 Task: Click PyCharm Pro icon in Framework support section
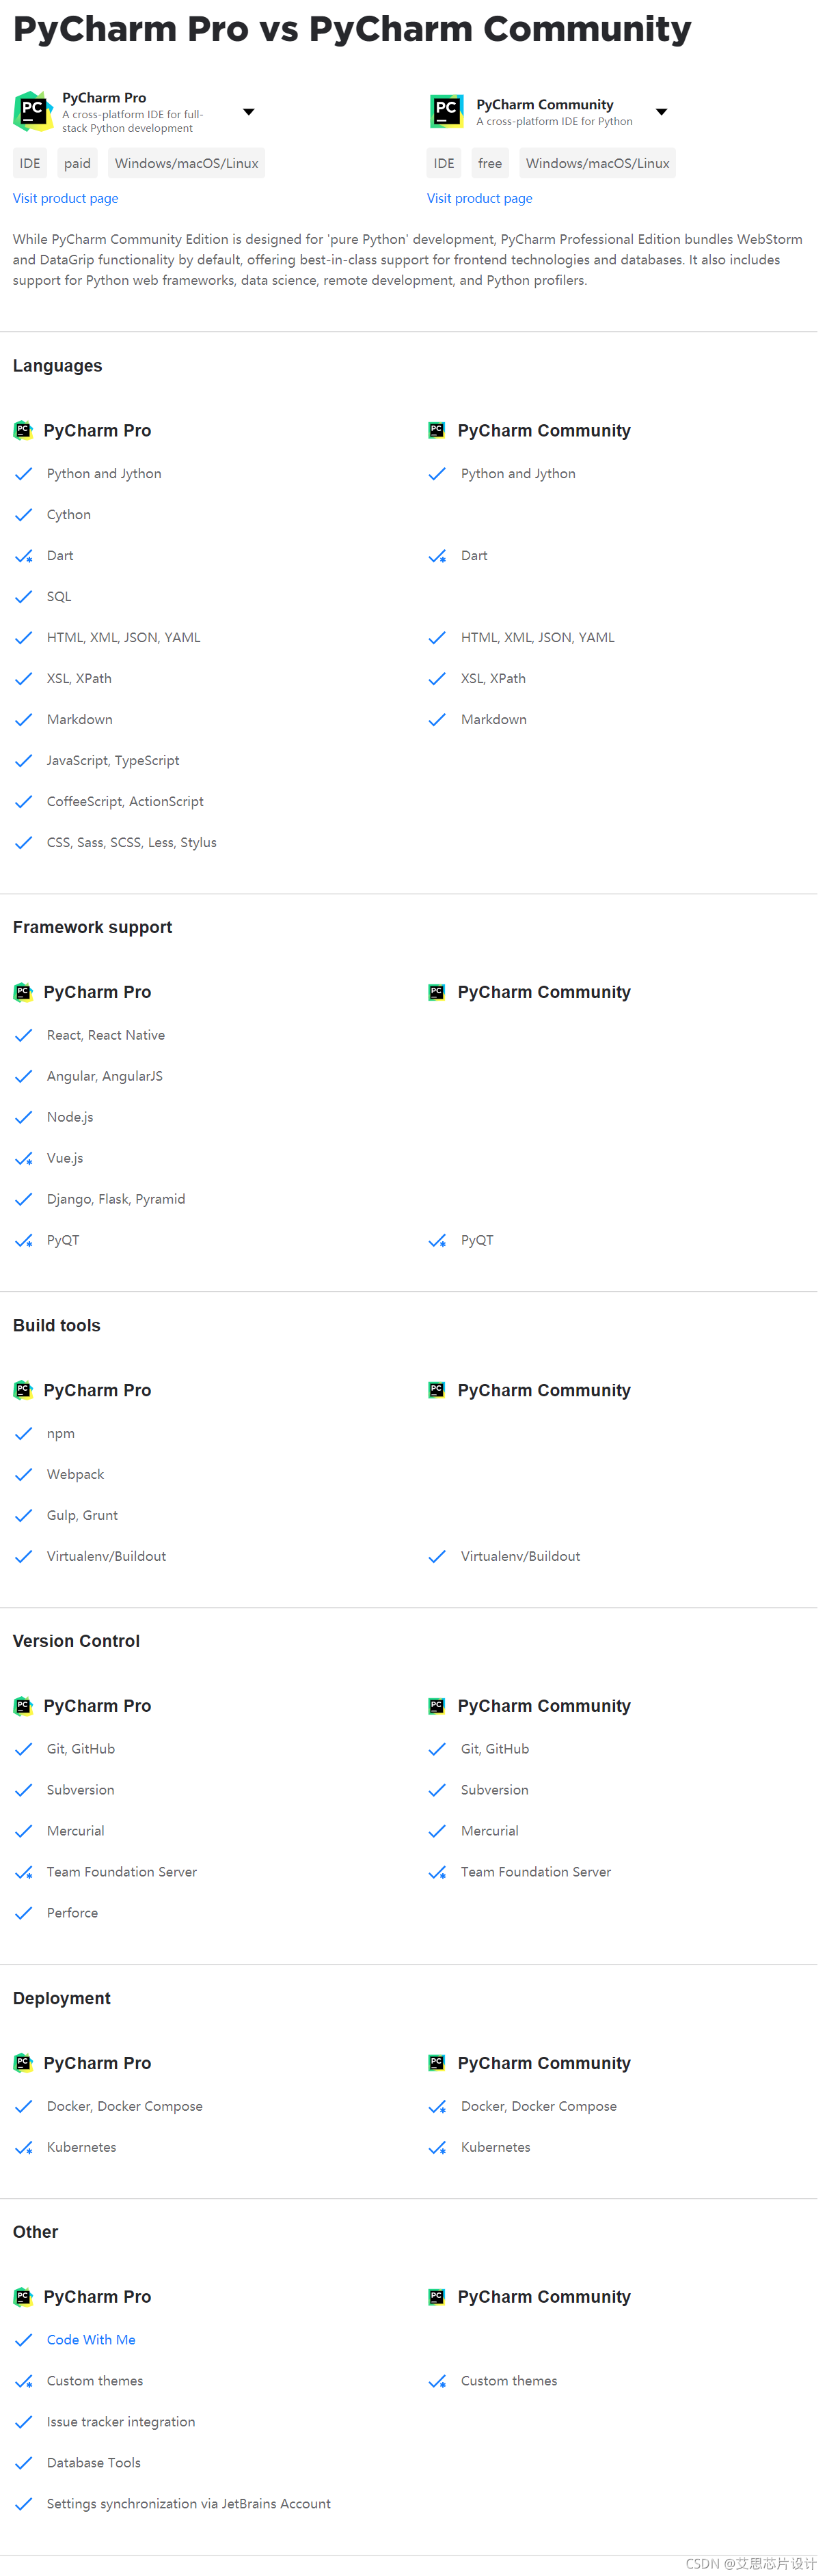[23, 993]
